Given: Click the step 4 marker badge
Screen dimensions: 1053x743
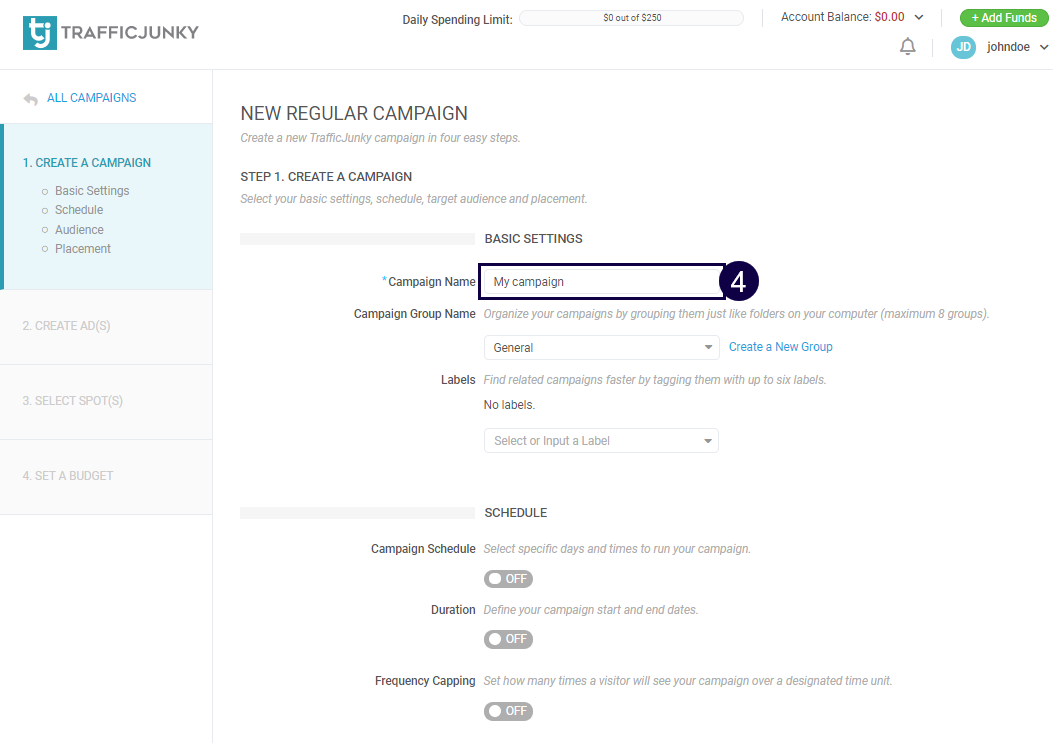Looking at the screenshot, I should tap(738, 282).
